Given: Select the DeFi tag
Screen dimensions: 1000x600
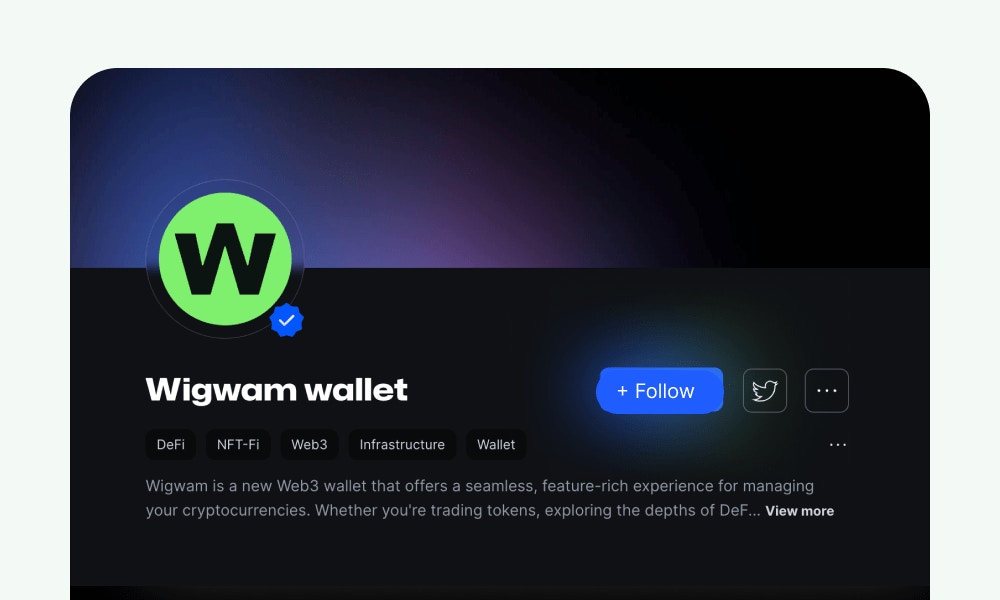Looking at the screenshot, I should (x=170, y=444).
